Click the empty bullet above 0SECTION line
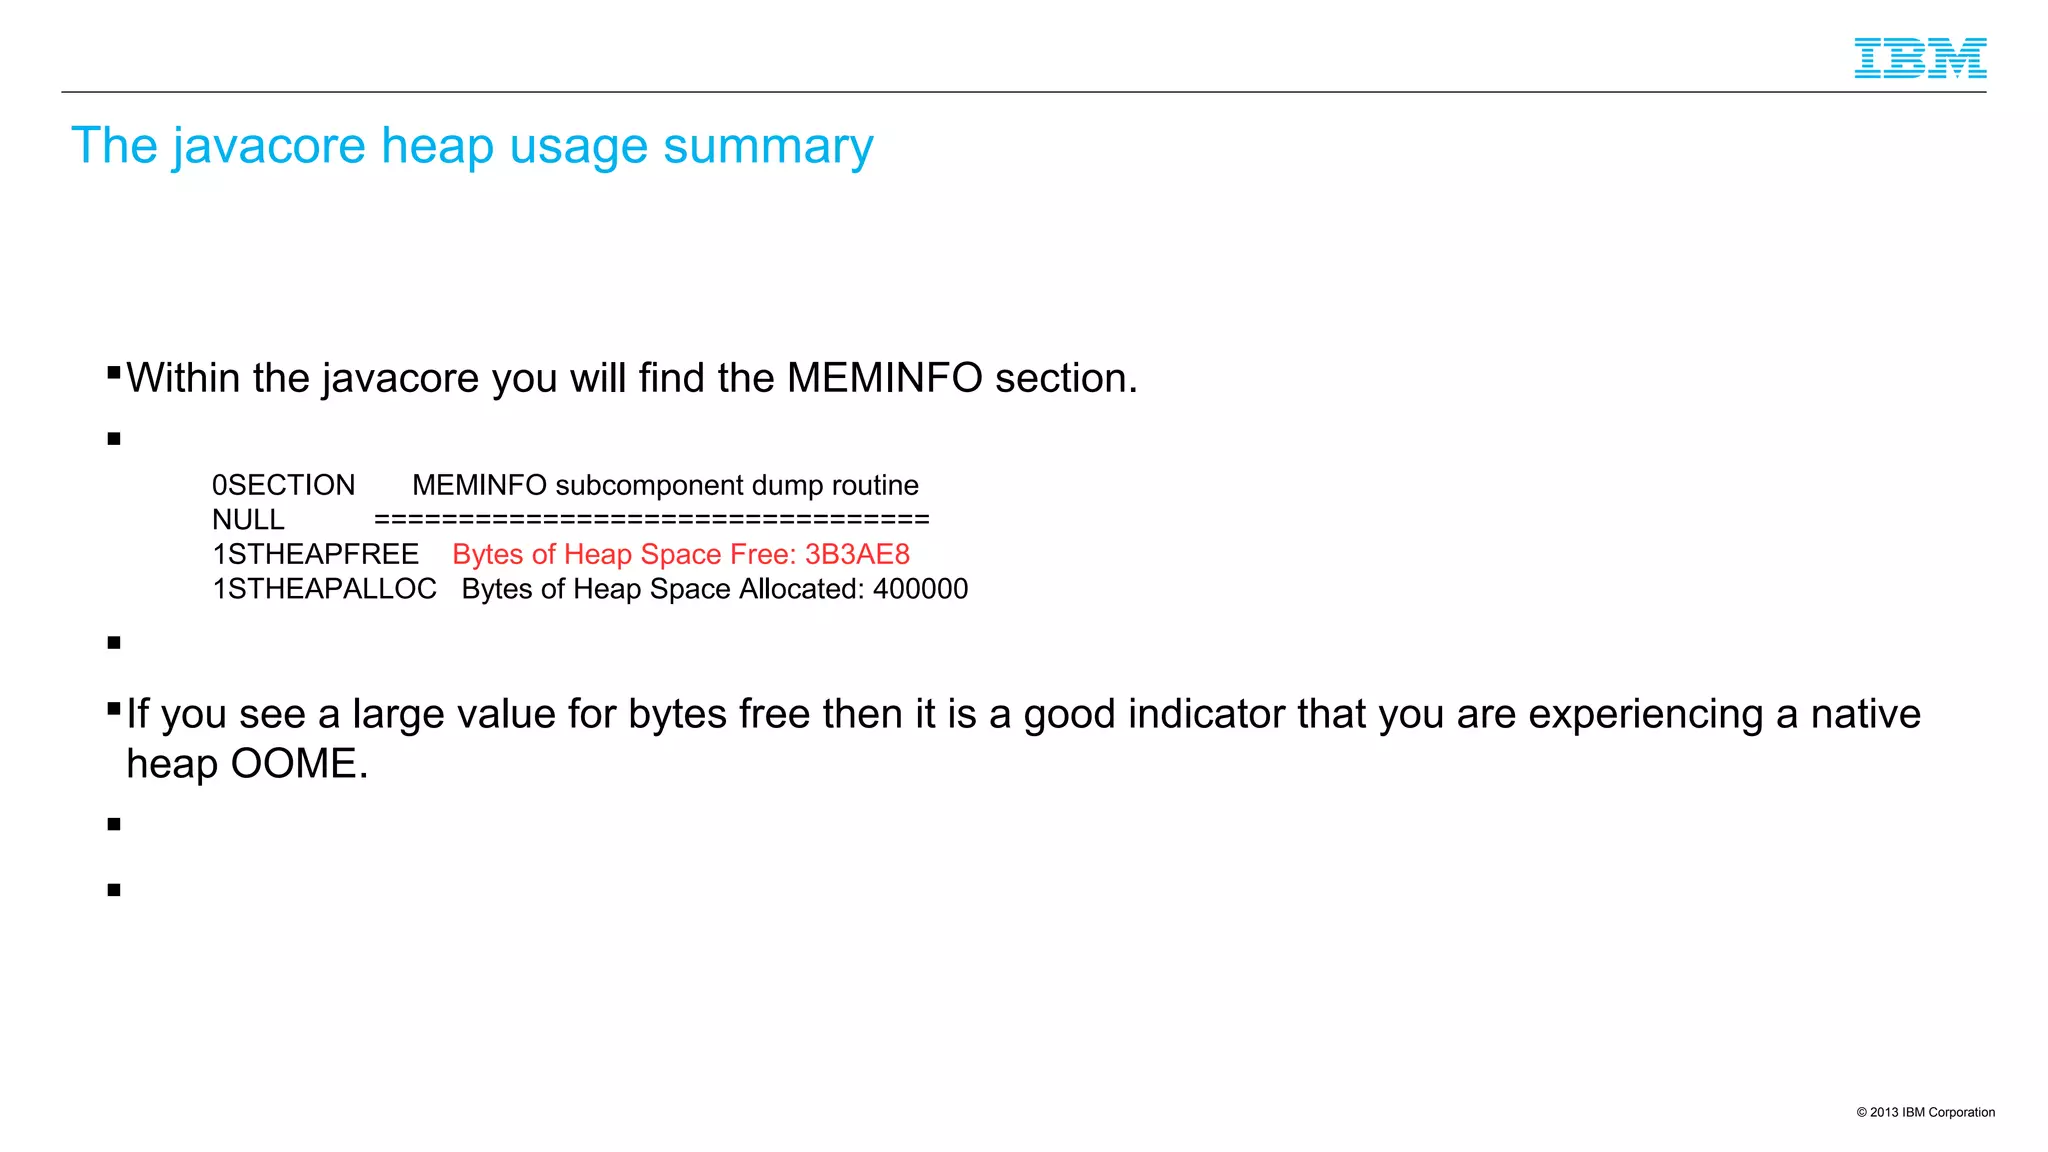2048x1152 pixels. pos(114,439)
